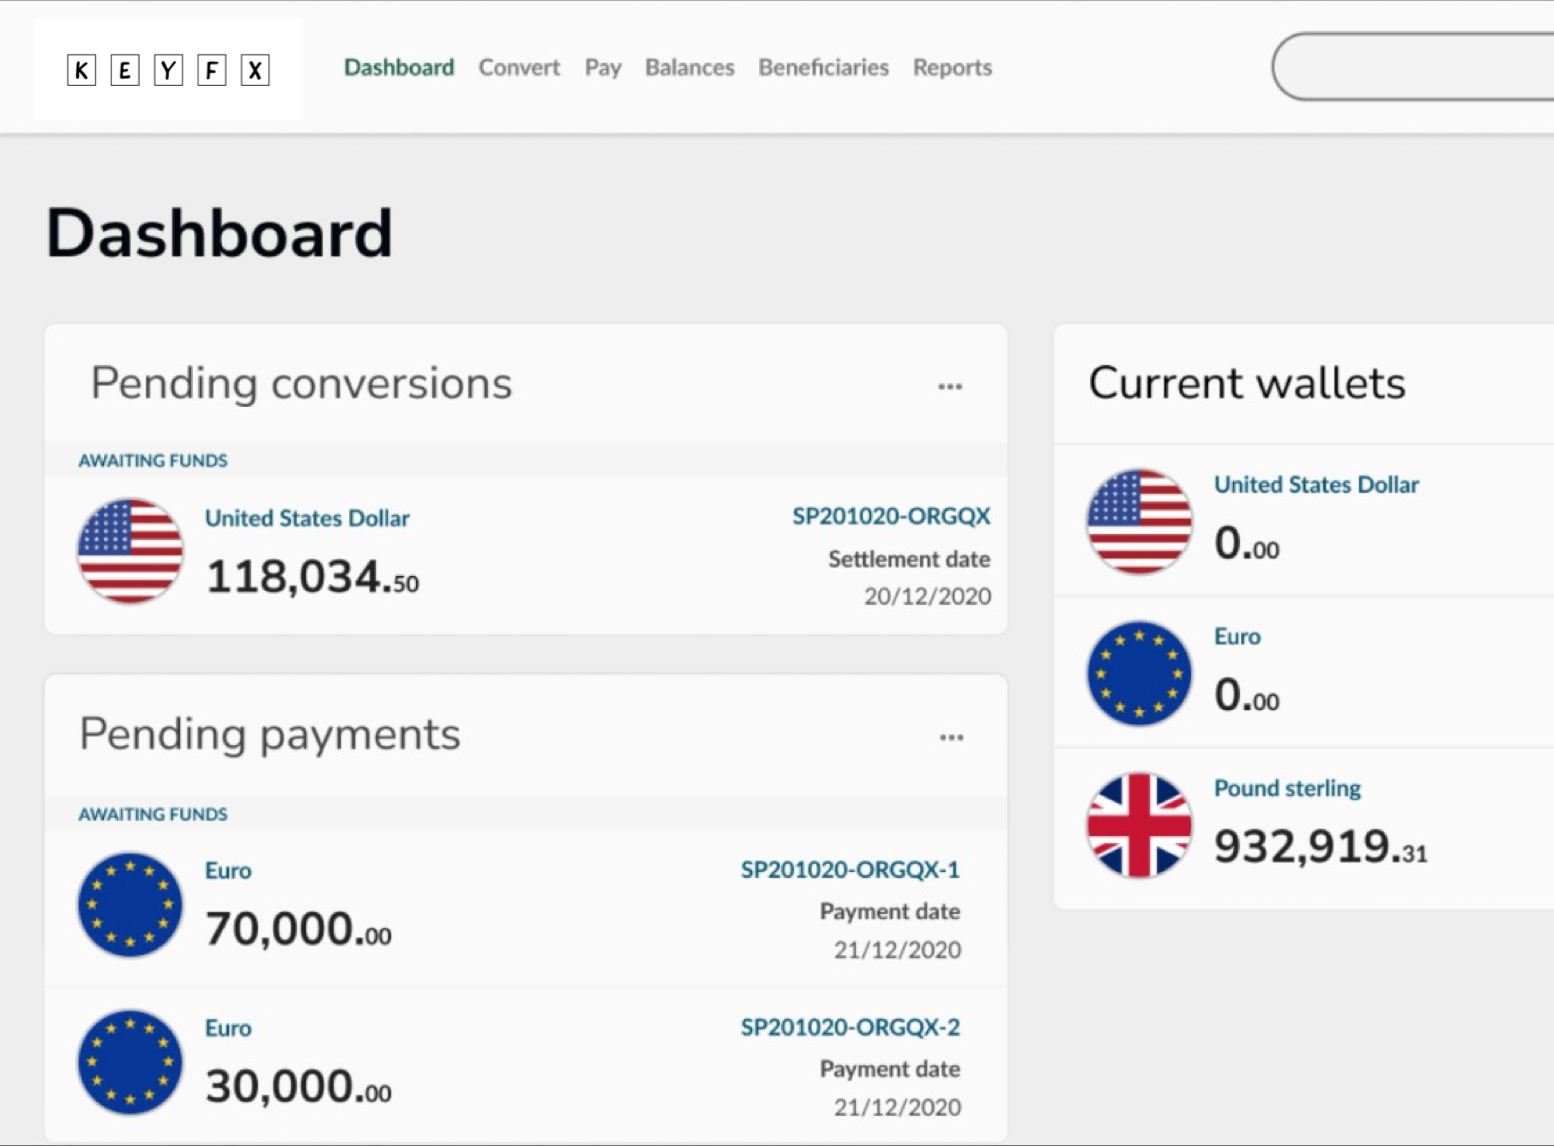
Task: Open Pending payments three-dot menu
Action: click(x=951, y=738)
